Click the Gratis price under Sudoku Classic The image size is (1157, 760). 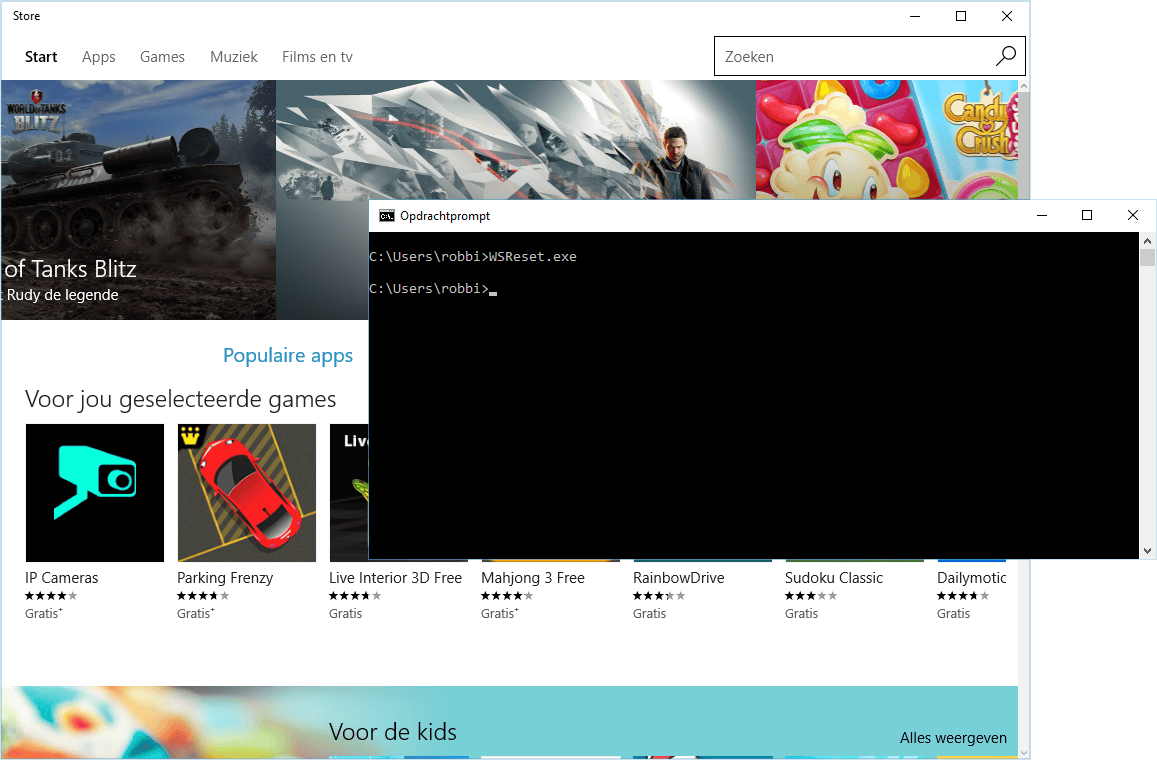click(801, 613)
